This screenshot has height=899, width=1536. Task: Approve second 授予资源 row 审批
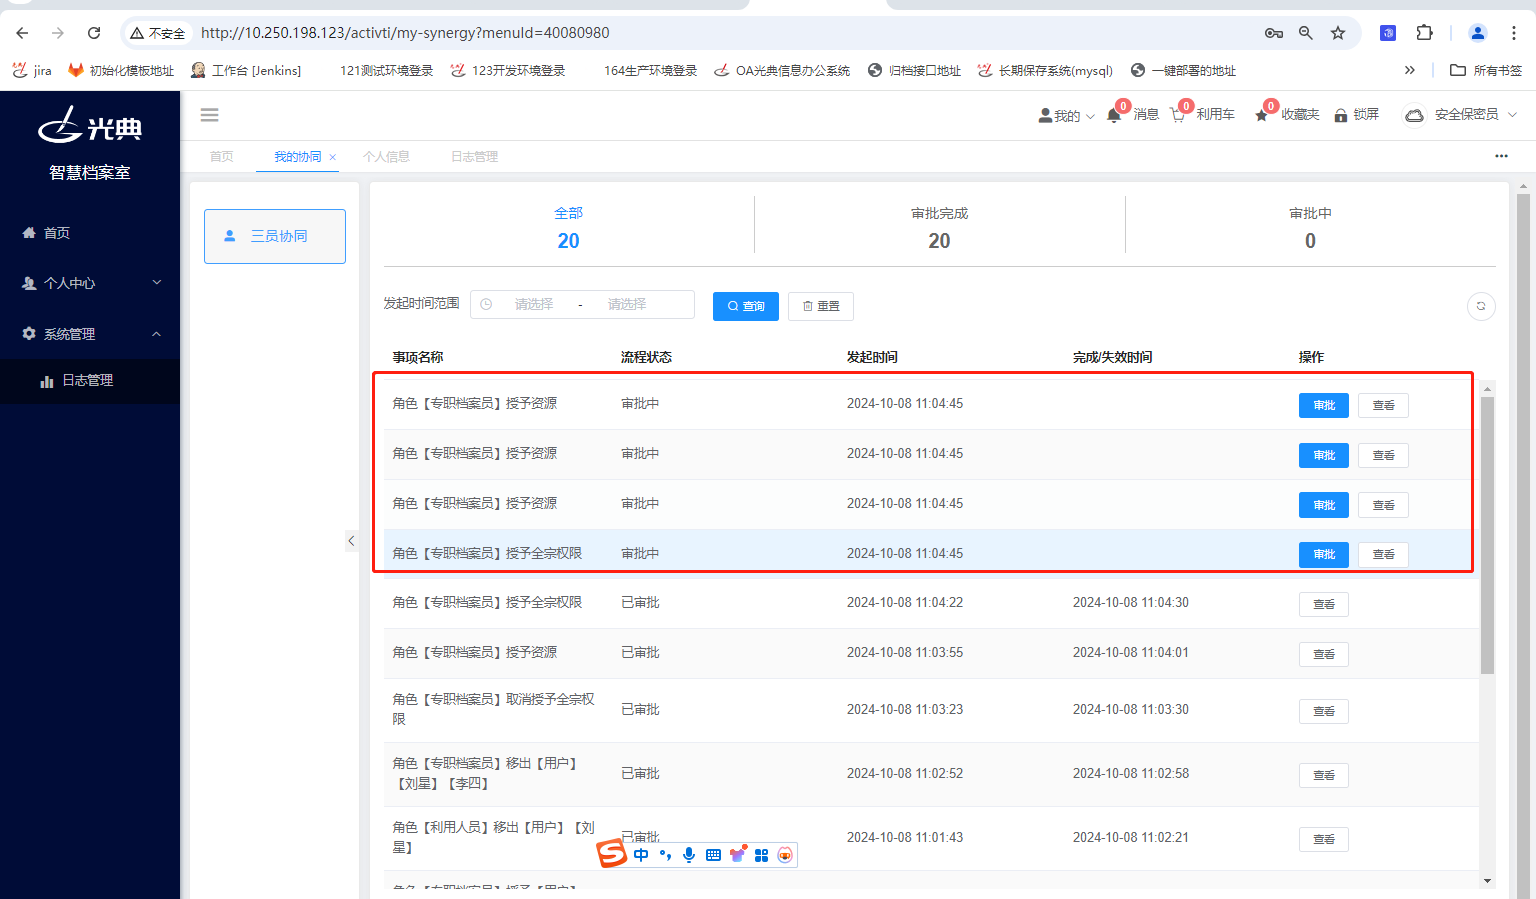click(1324, 455)
